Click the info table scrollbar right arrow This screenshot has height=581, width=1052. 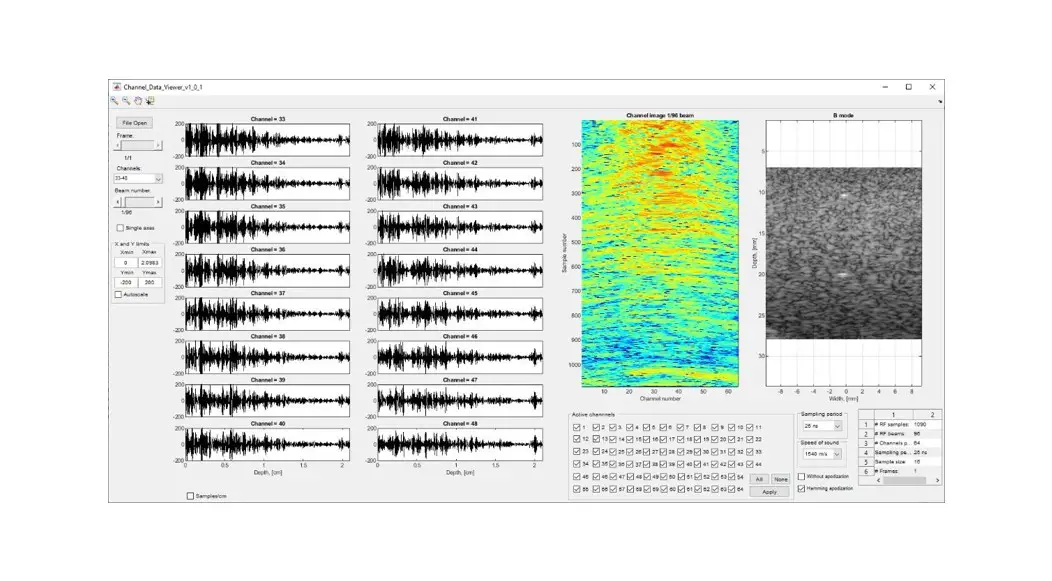tap(937, 480)
